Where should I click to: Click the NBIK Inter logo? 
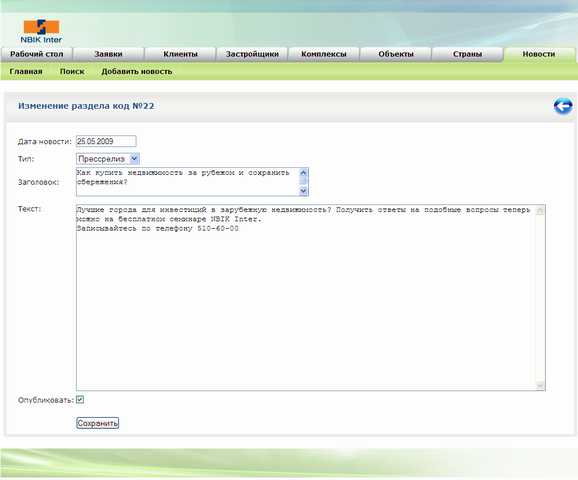[41, 31]
